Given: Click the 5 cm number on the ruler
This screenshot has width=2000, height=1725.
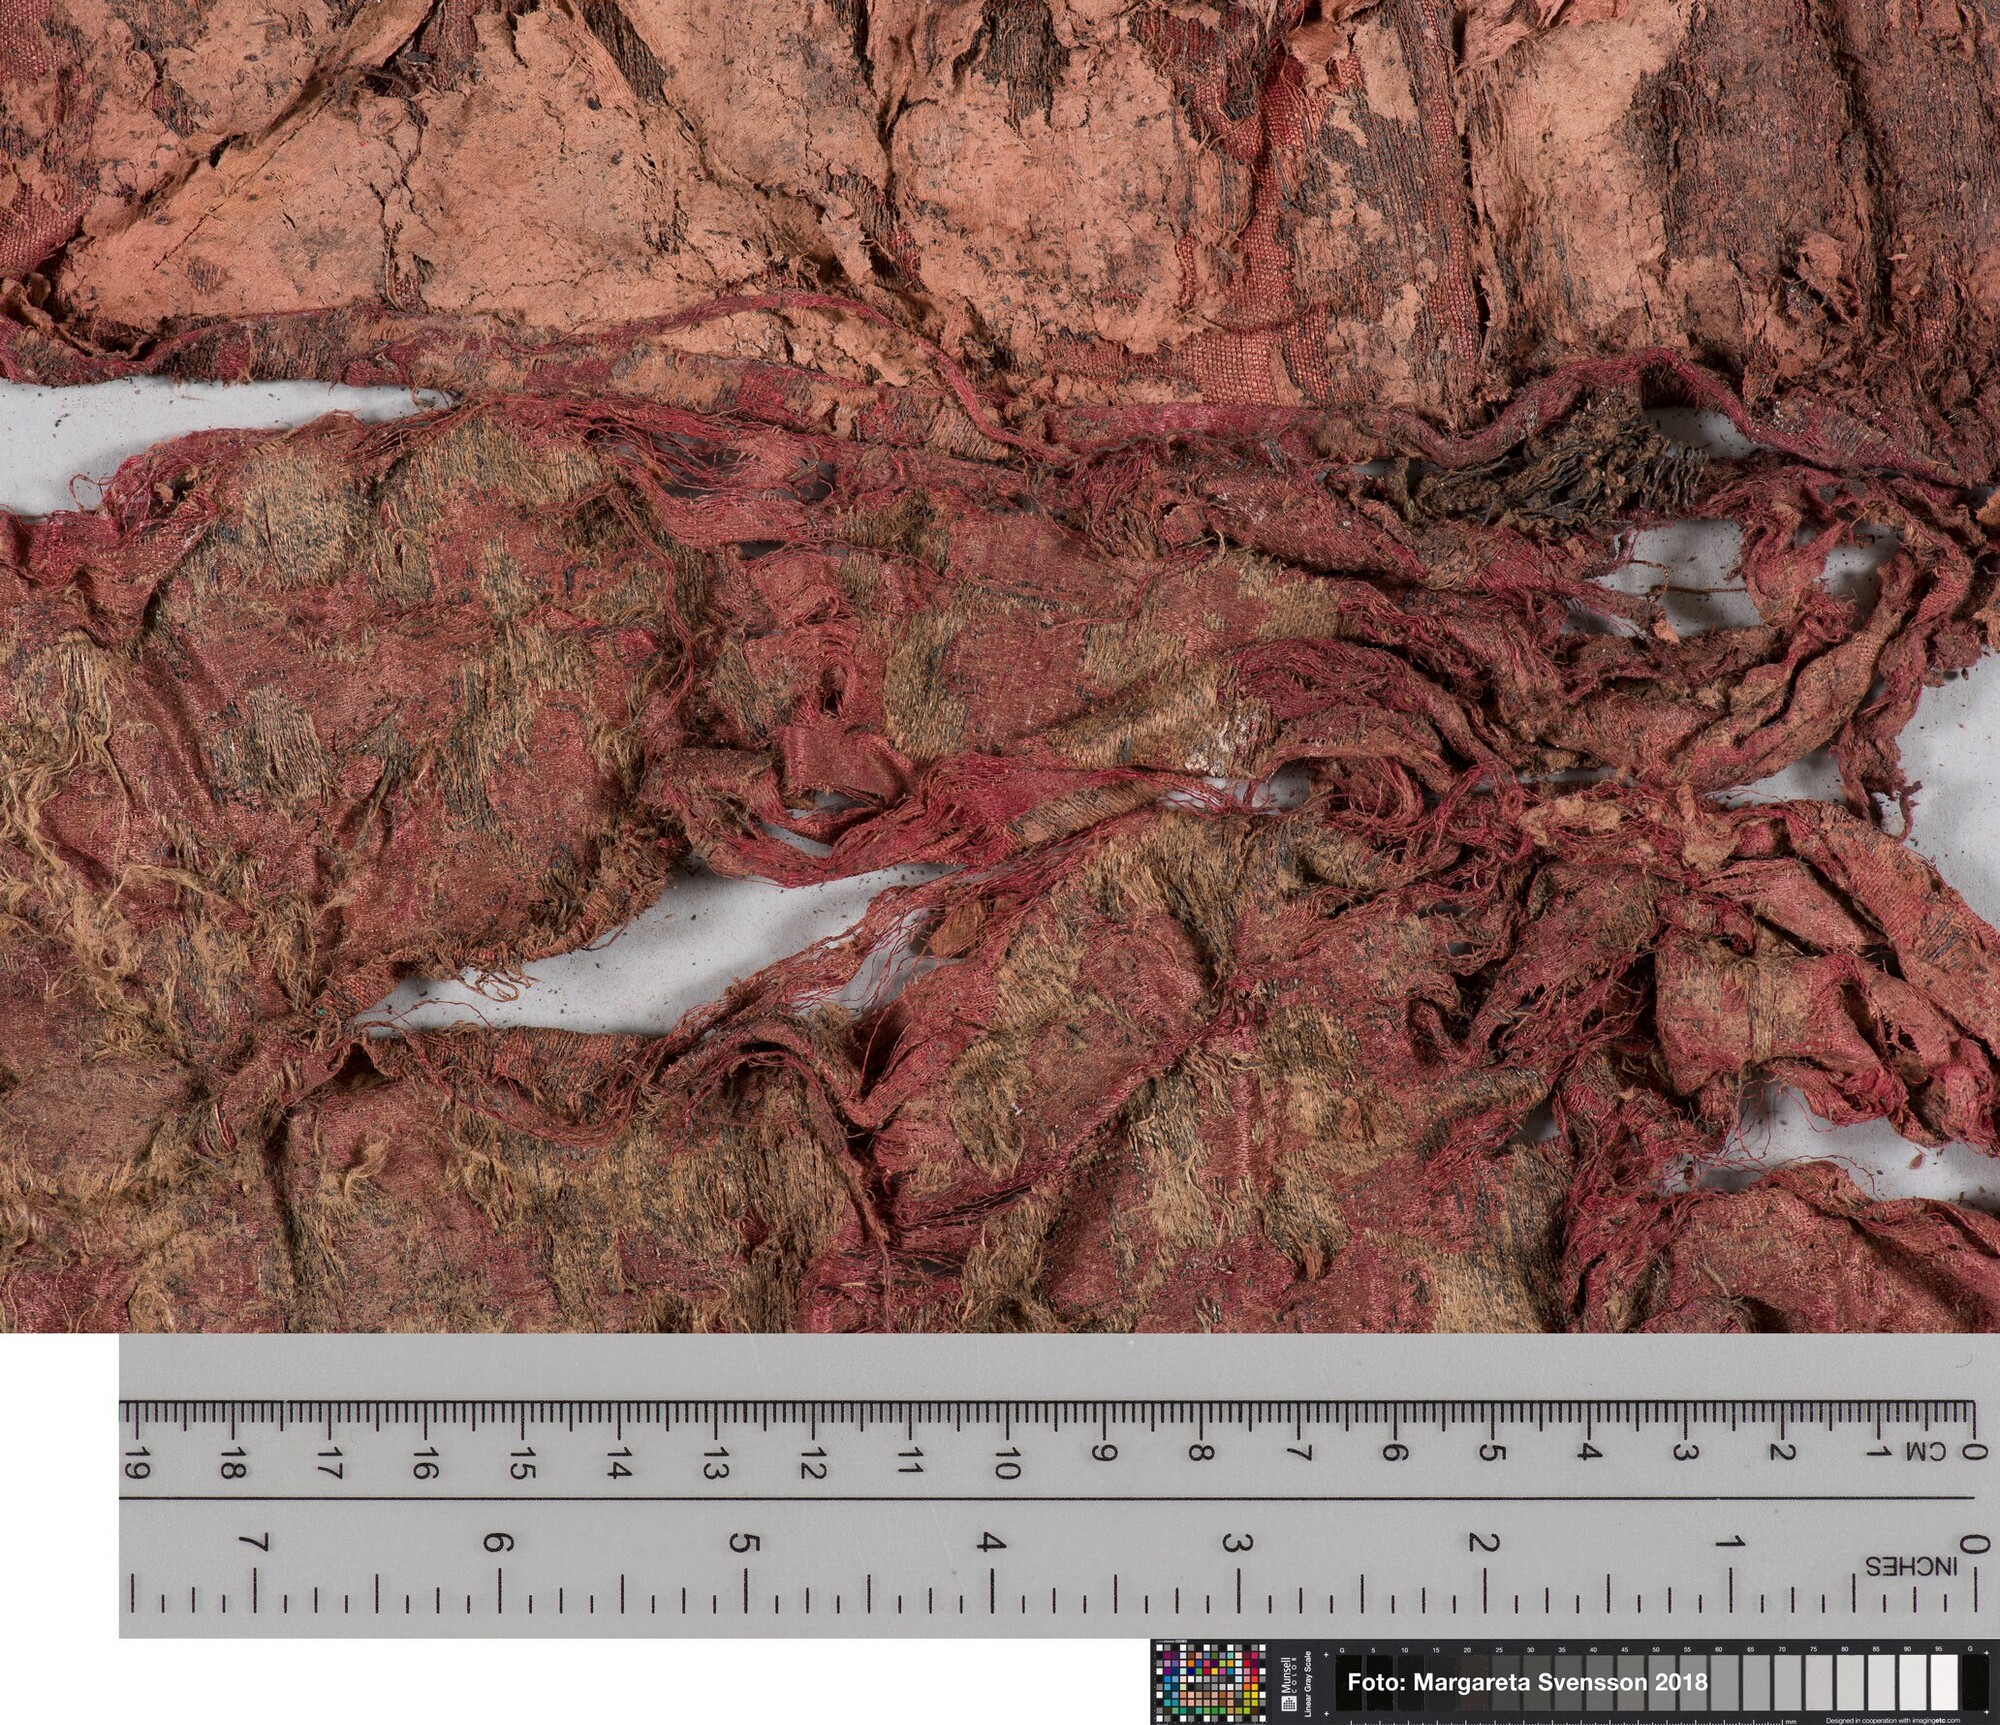Looking at the screenshot, I should pyautogui.click(x=1492, y=1450).
